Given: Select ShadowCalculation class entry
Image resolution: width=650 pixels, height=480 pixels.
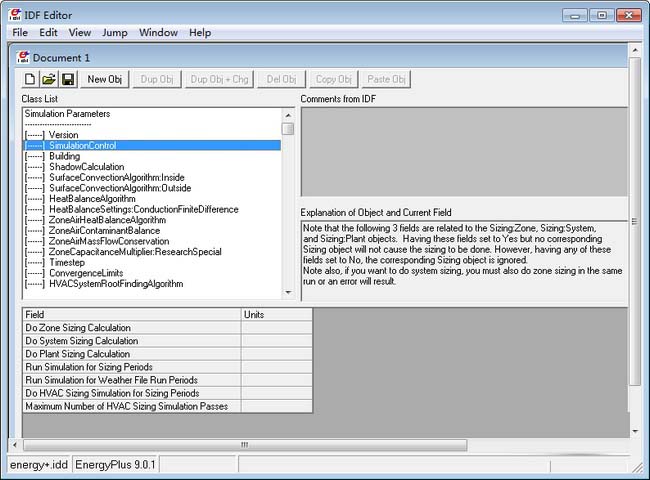Looking at the screenshot, I should [x=86, y=167].
